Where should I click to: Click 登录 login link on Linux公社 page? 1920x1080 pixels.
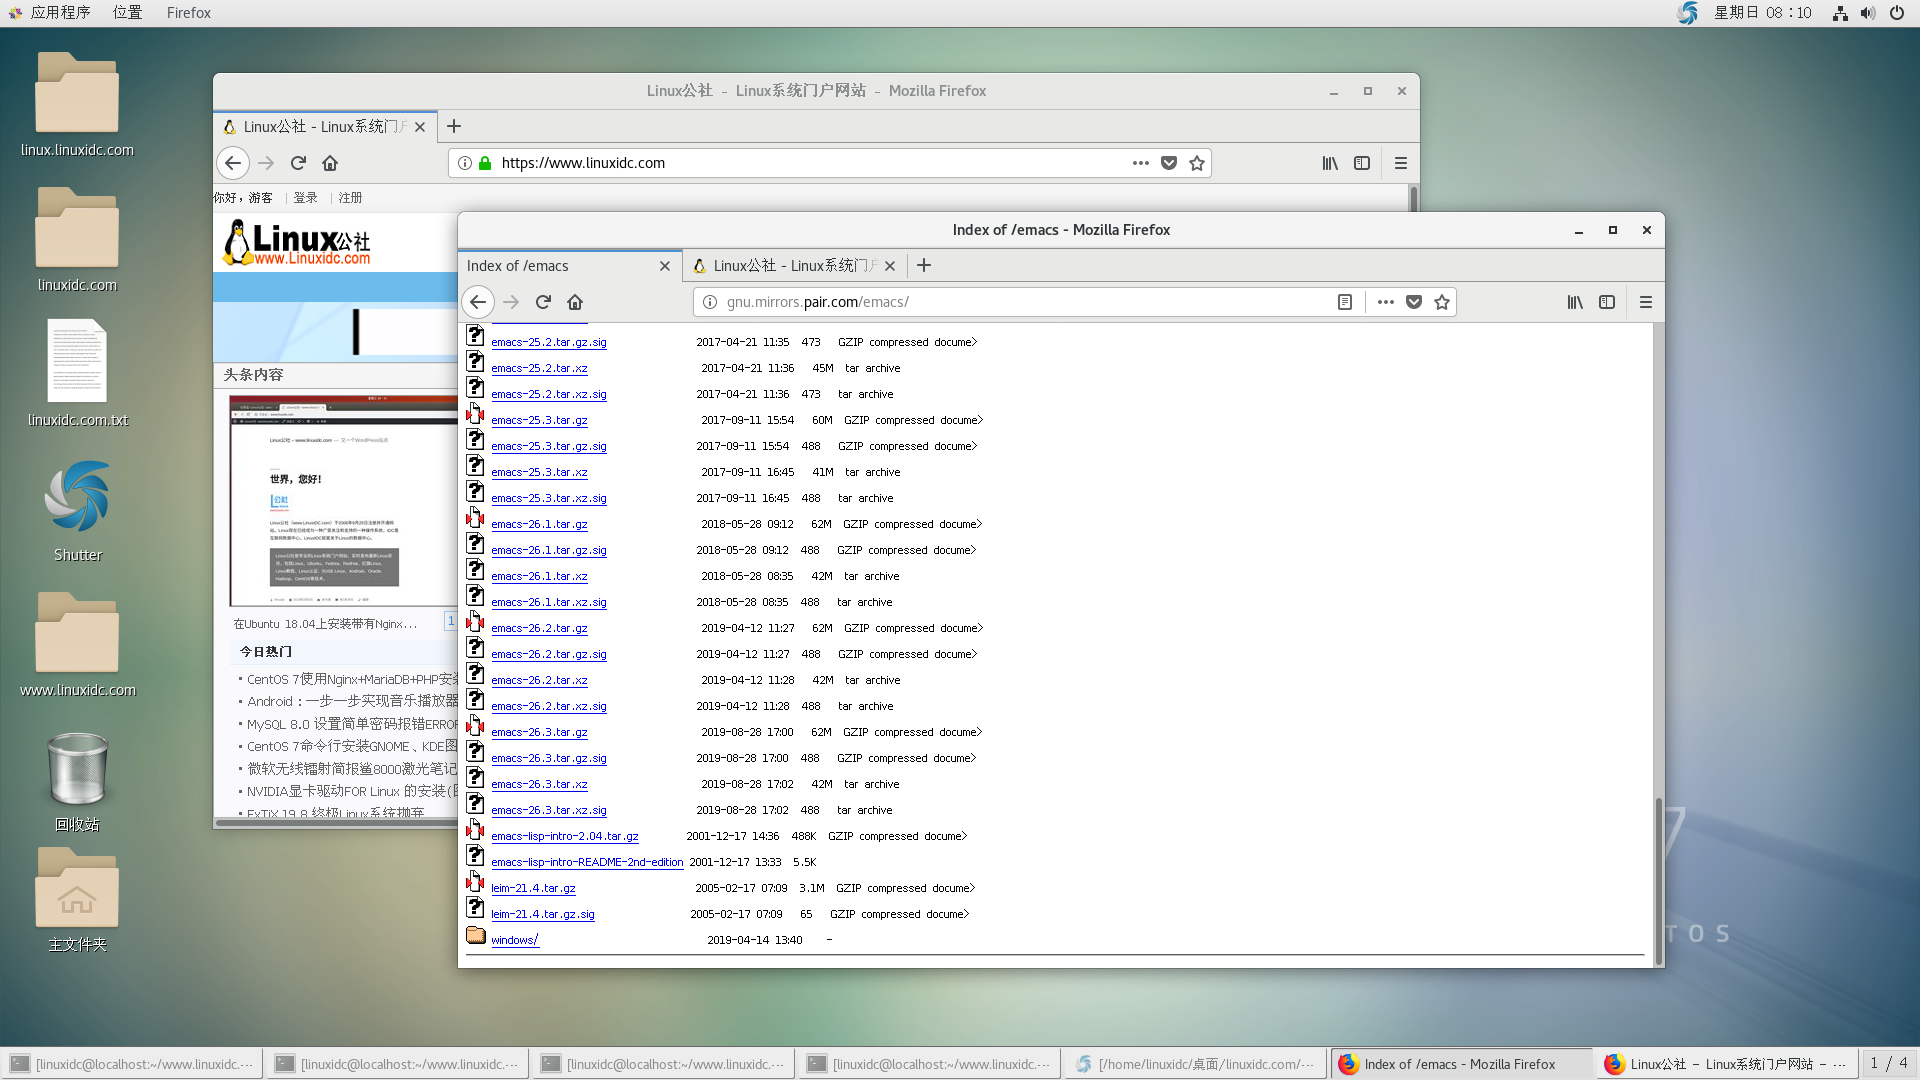pos(305,198)
